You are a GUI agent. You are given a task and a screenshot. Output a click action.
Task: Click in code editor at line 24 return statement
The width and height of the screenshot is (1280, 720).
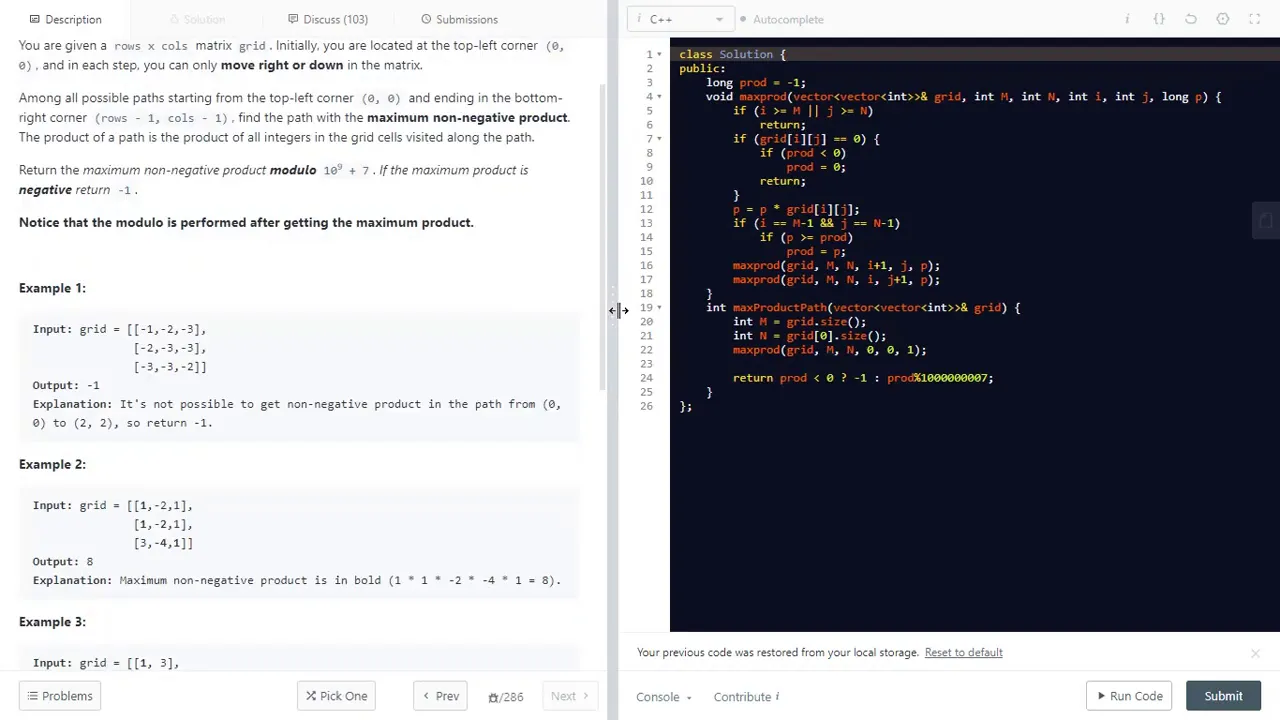click(x=863, y=378)
